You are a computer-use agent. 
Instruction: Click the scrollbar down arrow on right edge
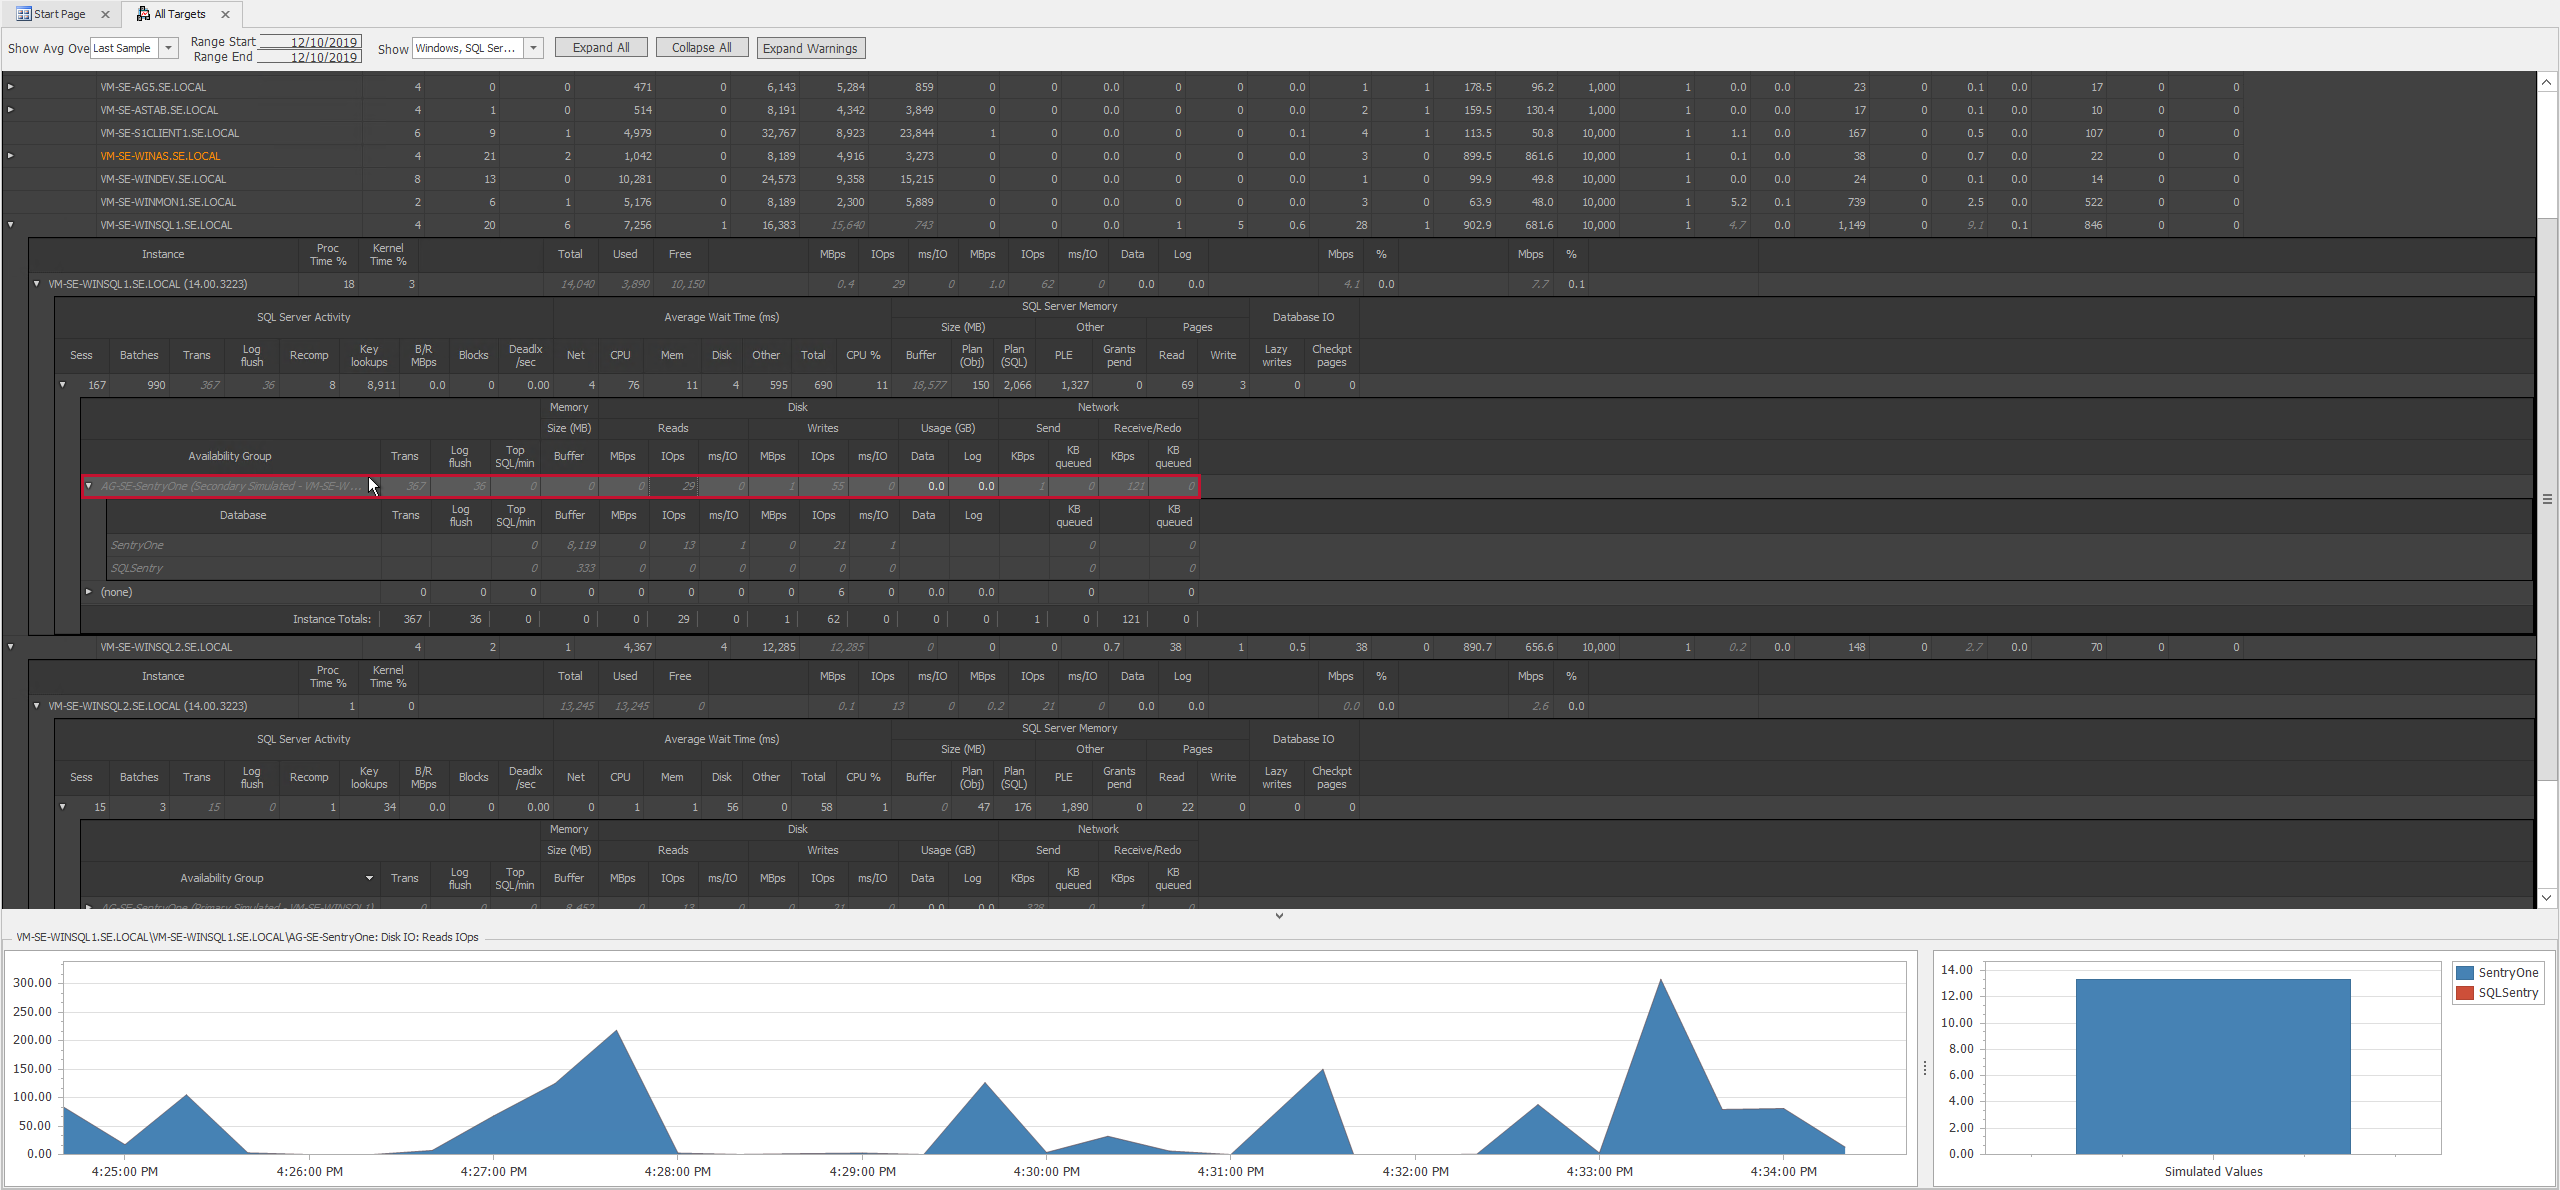pos(2546,897)
